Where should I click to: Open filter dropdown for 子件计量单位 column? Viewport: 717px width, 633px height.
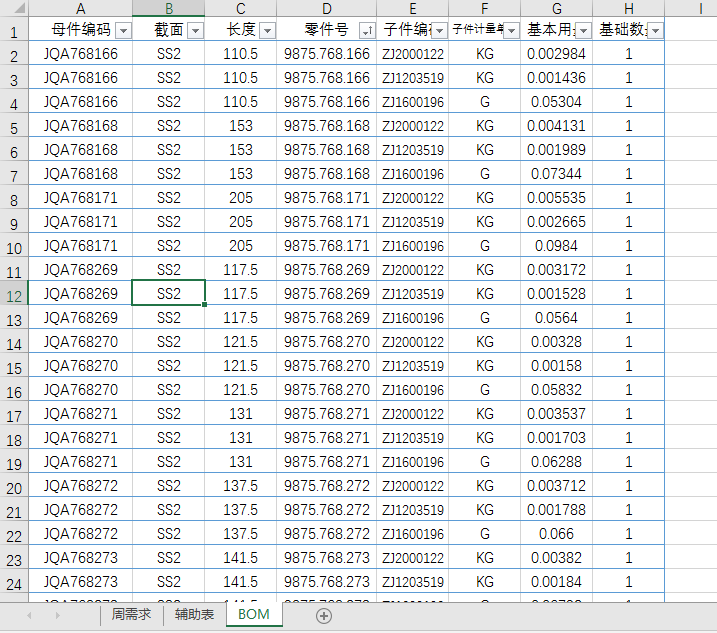click(512, 31)
